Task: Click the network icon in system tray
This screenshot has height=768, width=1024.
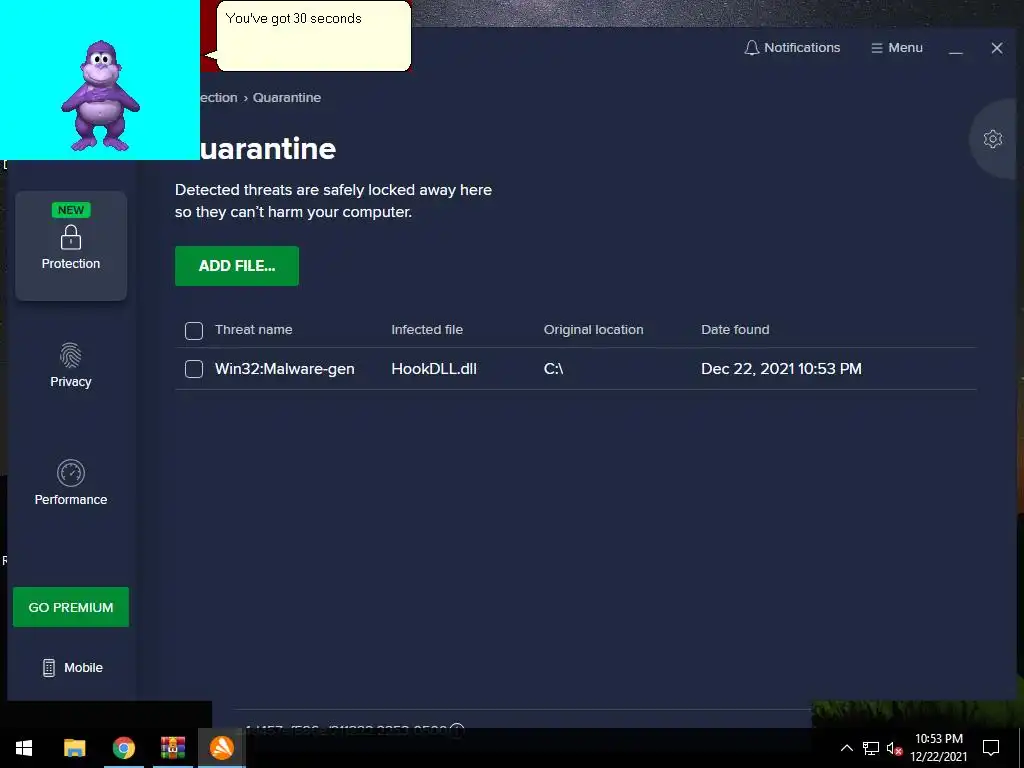Action: (x=871, y=748)
